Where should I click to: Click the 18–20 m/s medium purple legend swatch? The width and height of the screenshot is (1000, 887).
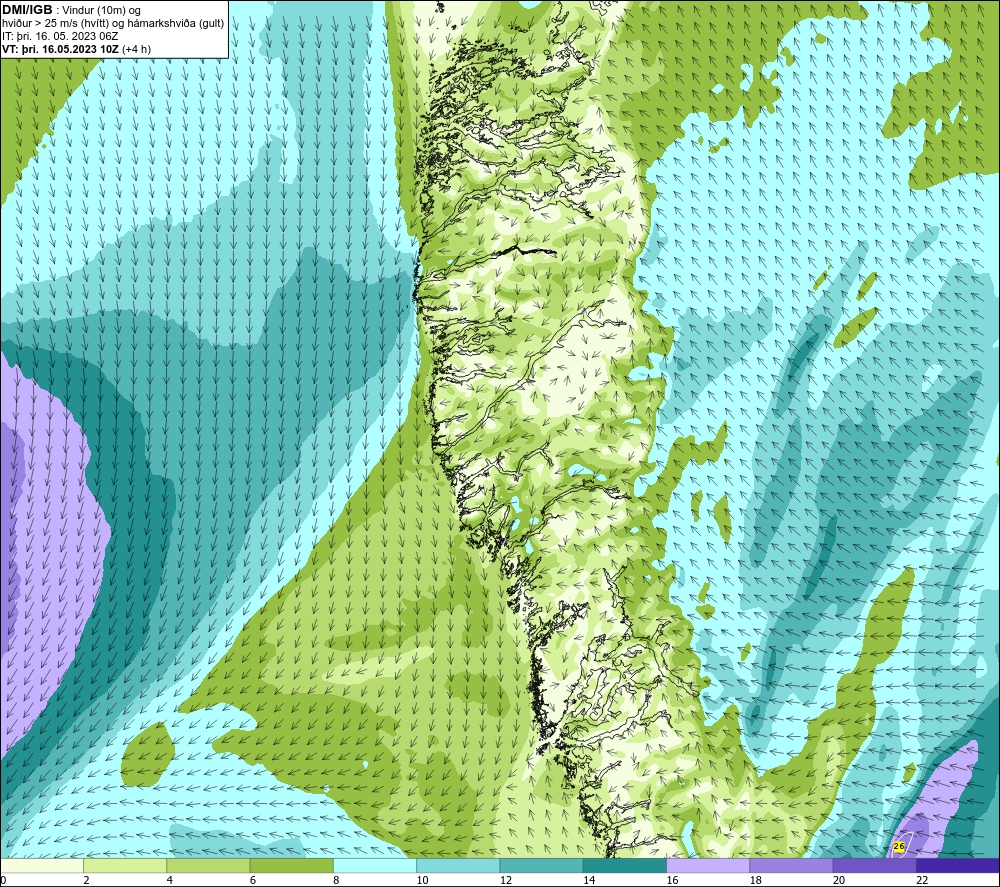(x=791, y=865)
